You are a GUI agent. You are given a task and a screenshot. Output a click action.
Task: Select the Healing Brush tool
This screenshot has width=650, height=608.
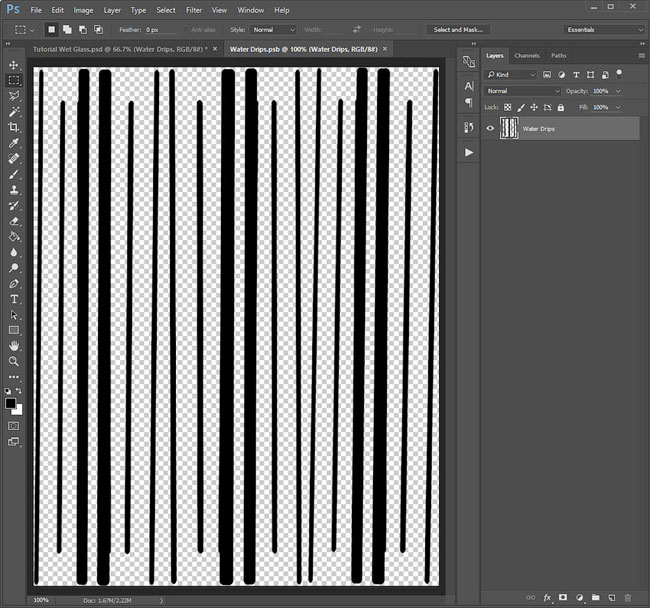(x=14, y=158)
